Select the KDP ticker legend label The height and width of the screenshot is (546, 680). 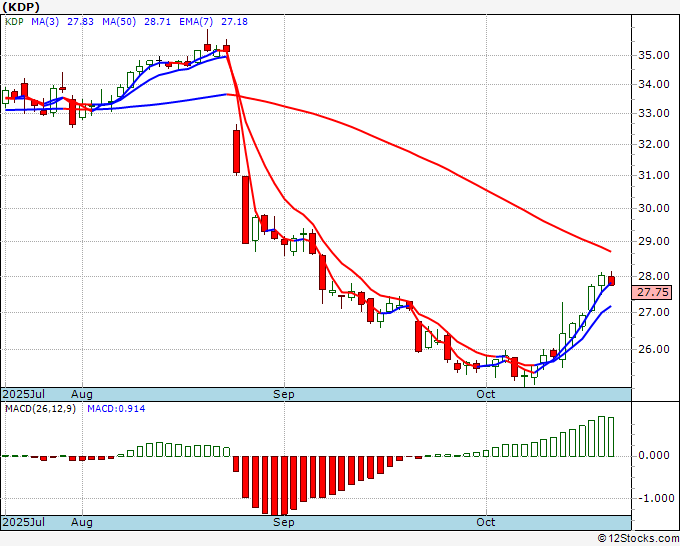point(14,22)
